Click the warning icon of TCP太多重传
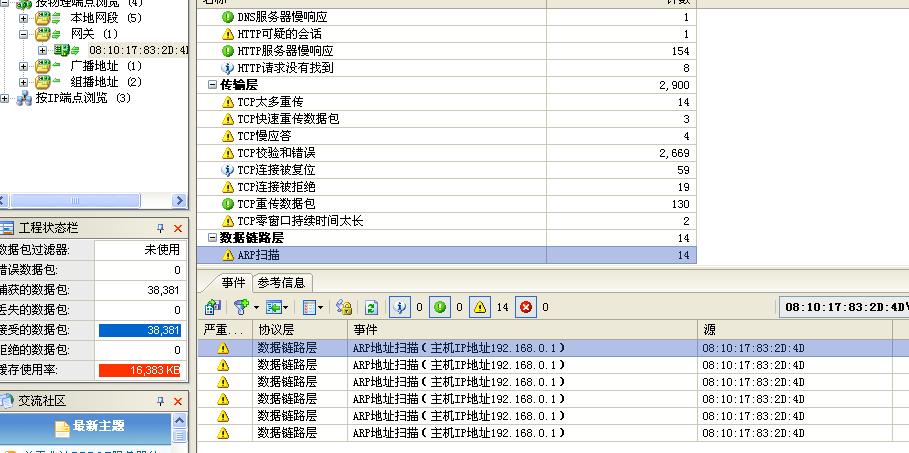Screen dimensions: 909x453 228,102
